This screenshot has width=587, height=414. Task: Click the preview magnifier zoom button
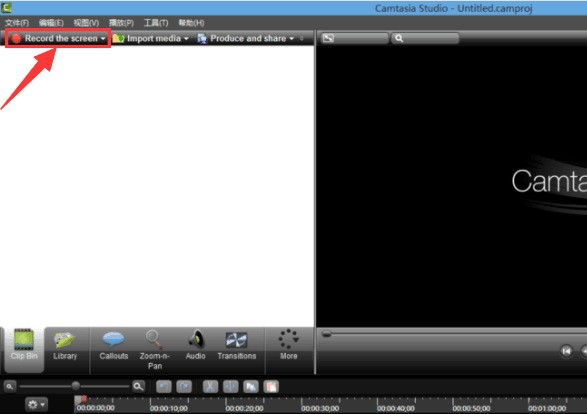point(425,38)
